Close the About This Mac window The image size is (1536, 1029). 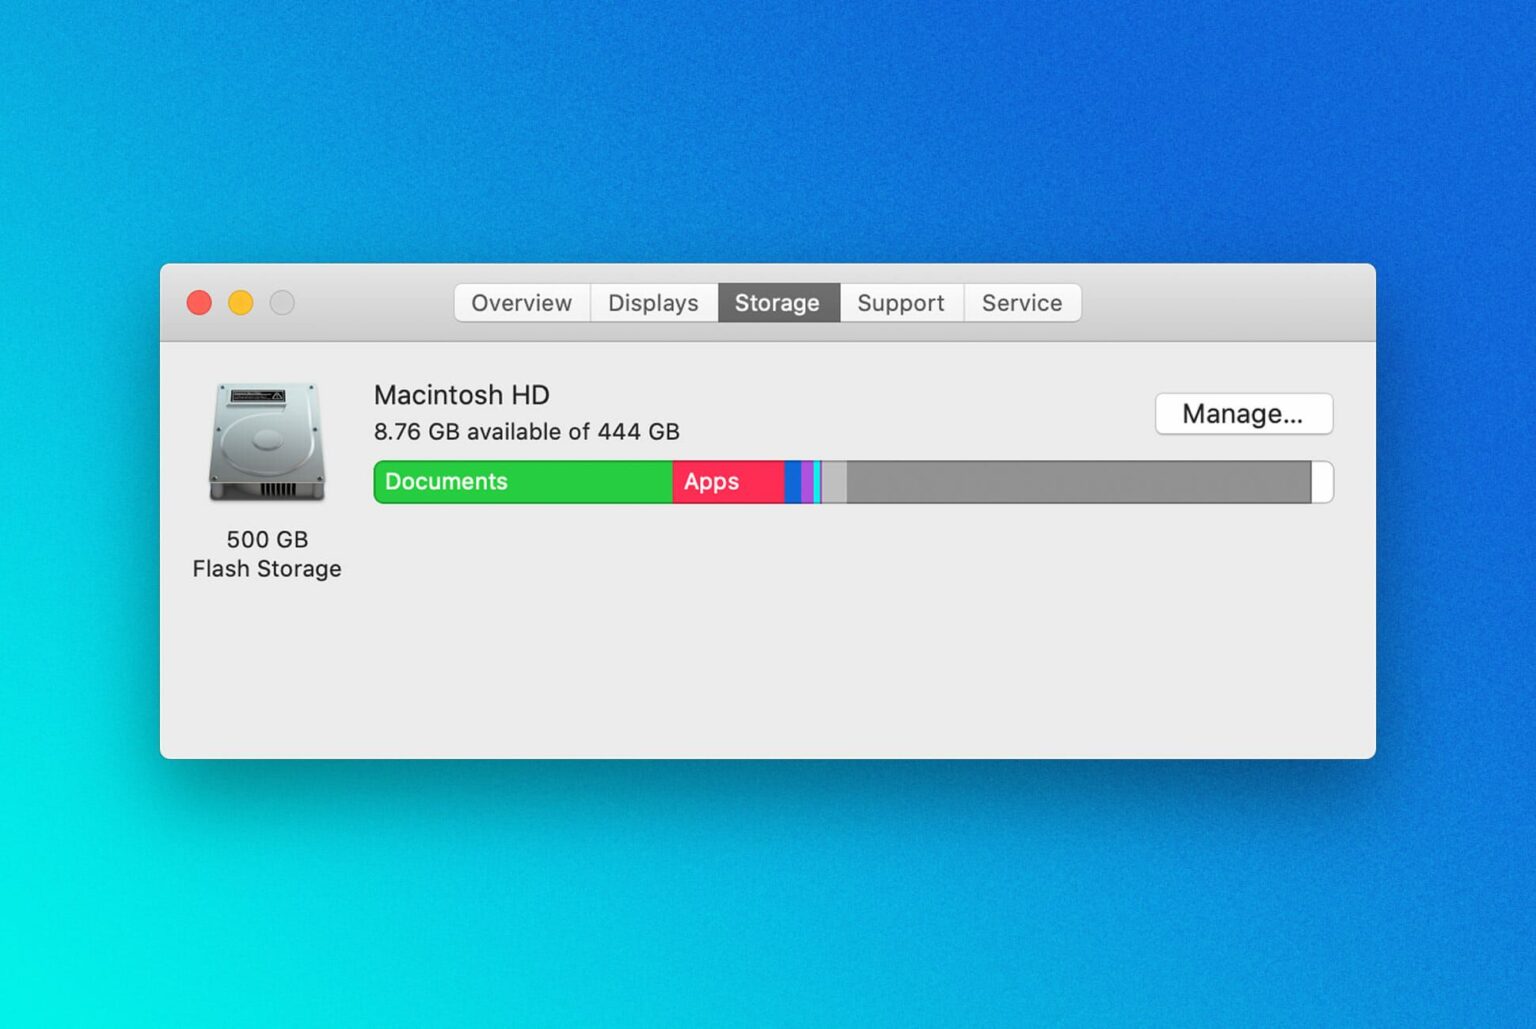click(199, 302)
